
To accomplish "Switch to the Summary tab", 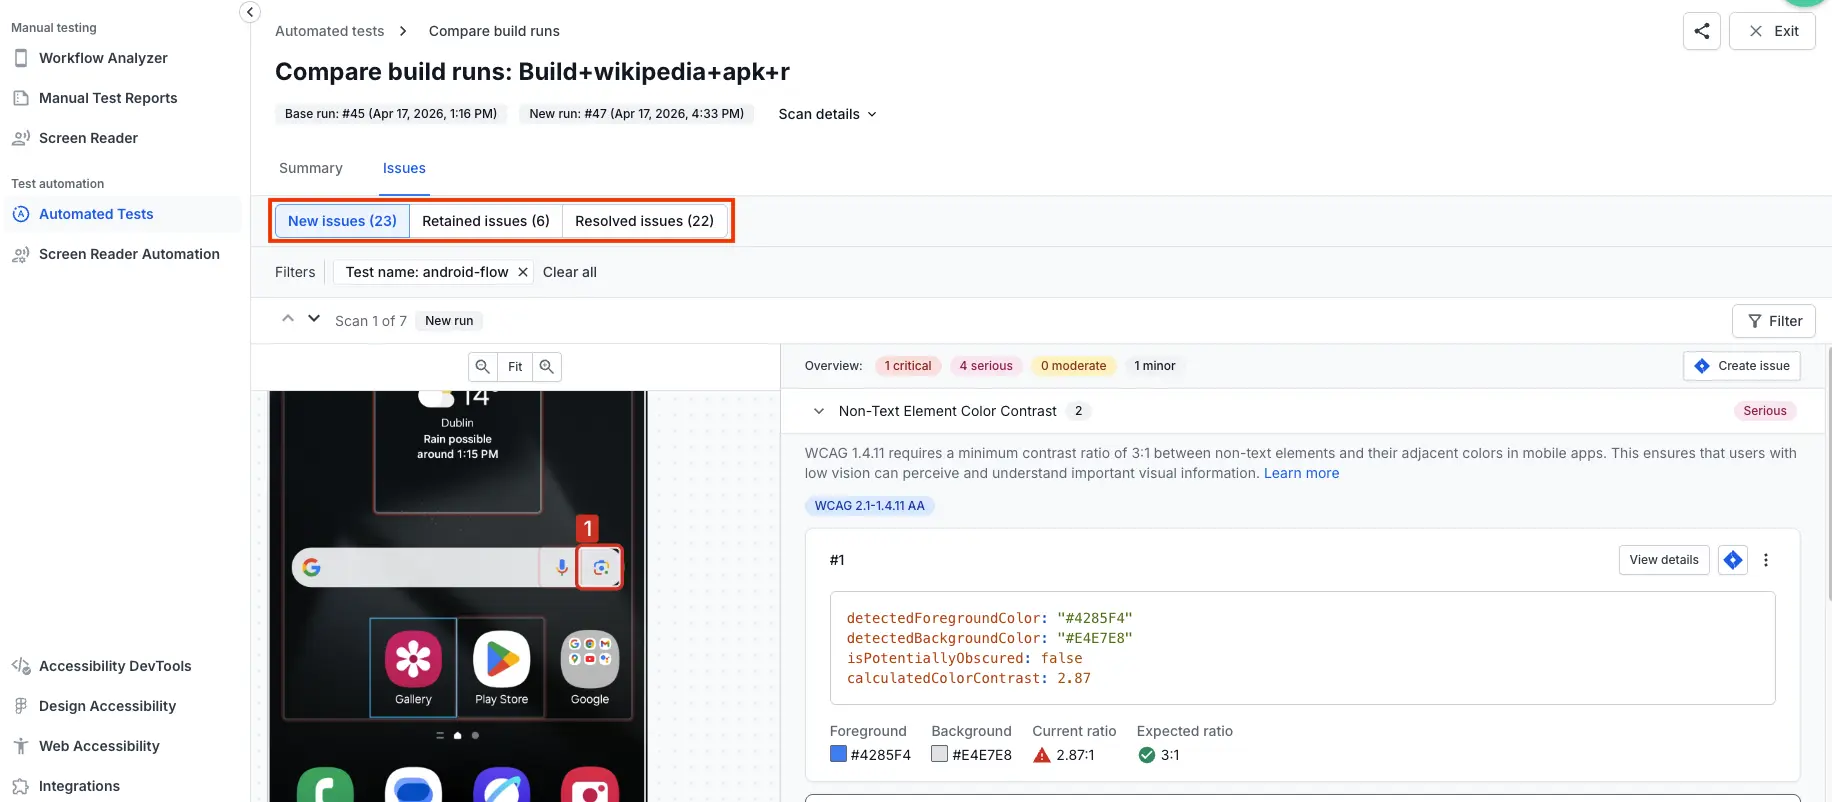I will tap(311, 168).
